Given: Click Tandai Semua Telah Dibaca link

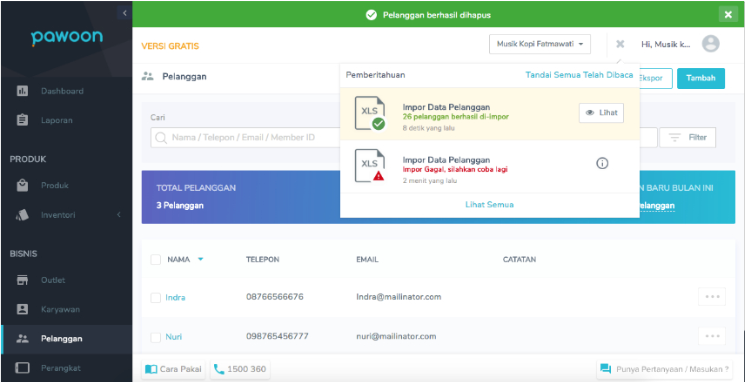Looking at the screenshot, I should click(x=579, y=75).
